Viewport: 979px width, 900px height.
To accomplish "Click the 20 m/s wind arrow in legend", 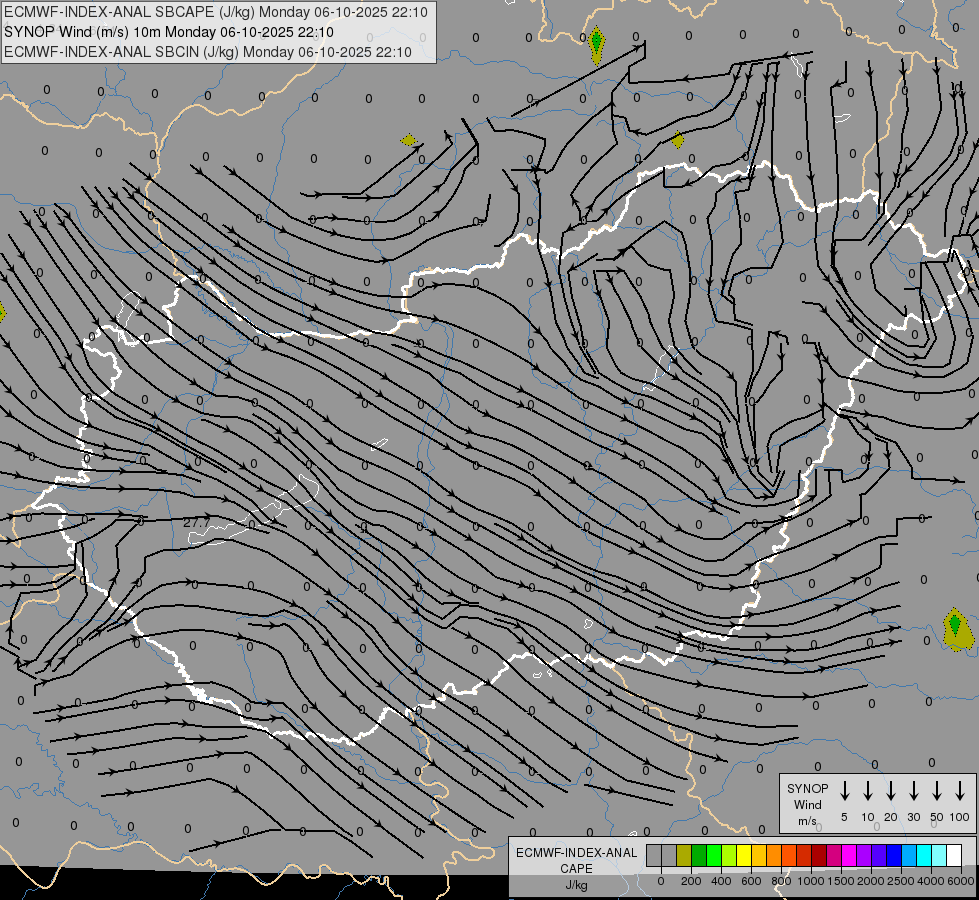I will 890,790.
